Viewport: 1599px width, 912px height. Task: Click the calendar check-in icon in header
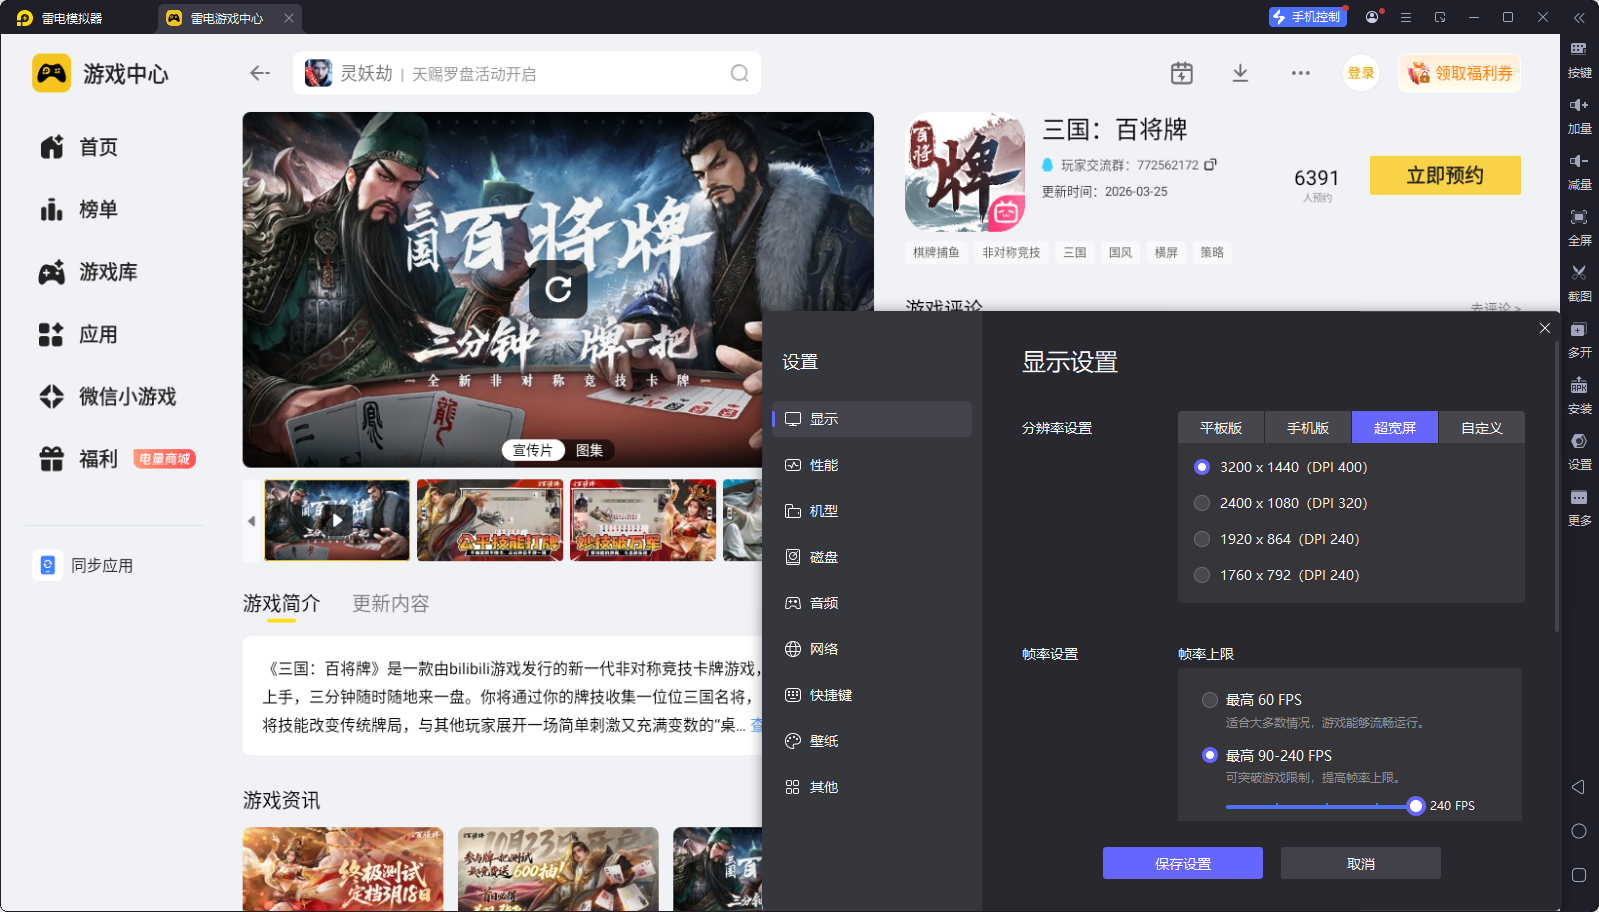point(1182,73)
